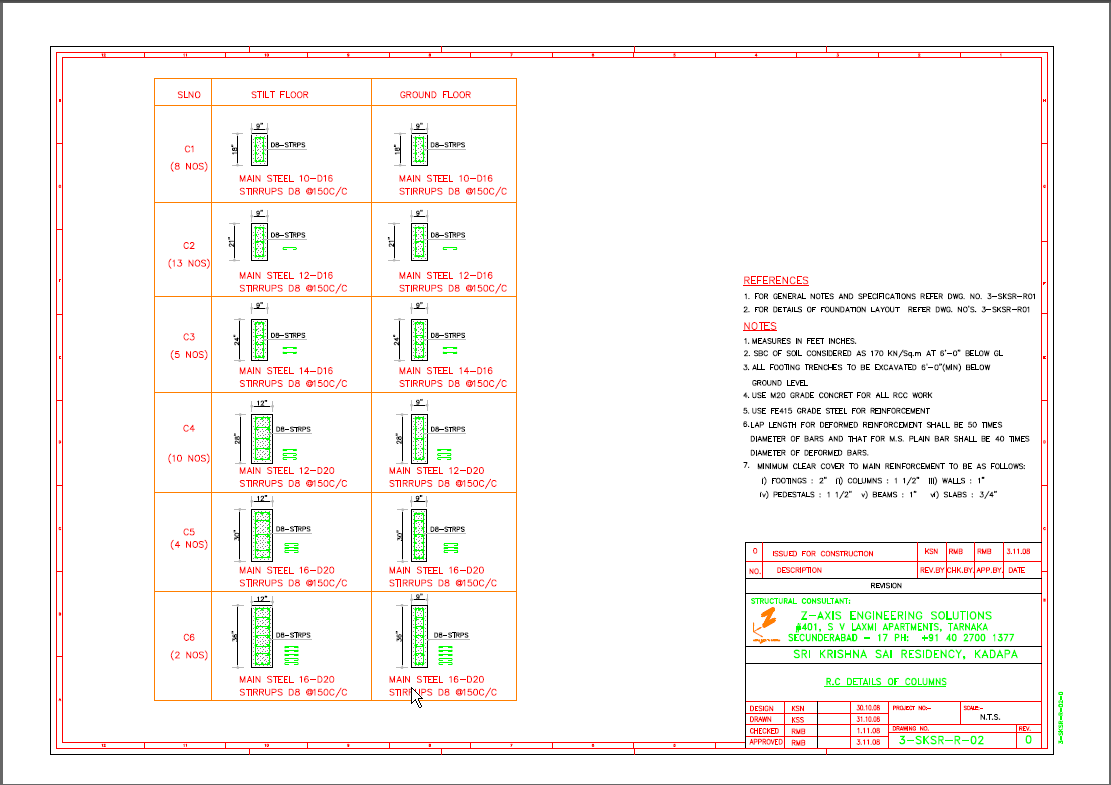Select MAIN STEEL 12-D20 in C4 ground floor cell
The height and width of the screenshot is (785, 1111).
tap(436, 470)
